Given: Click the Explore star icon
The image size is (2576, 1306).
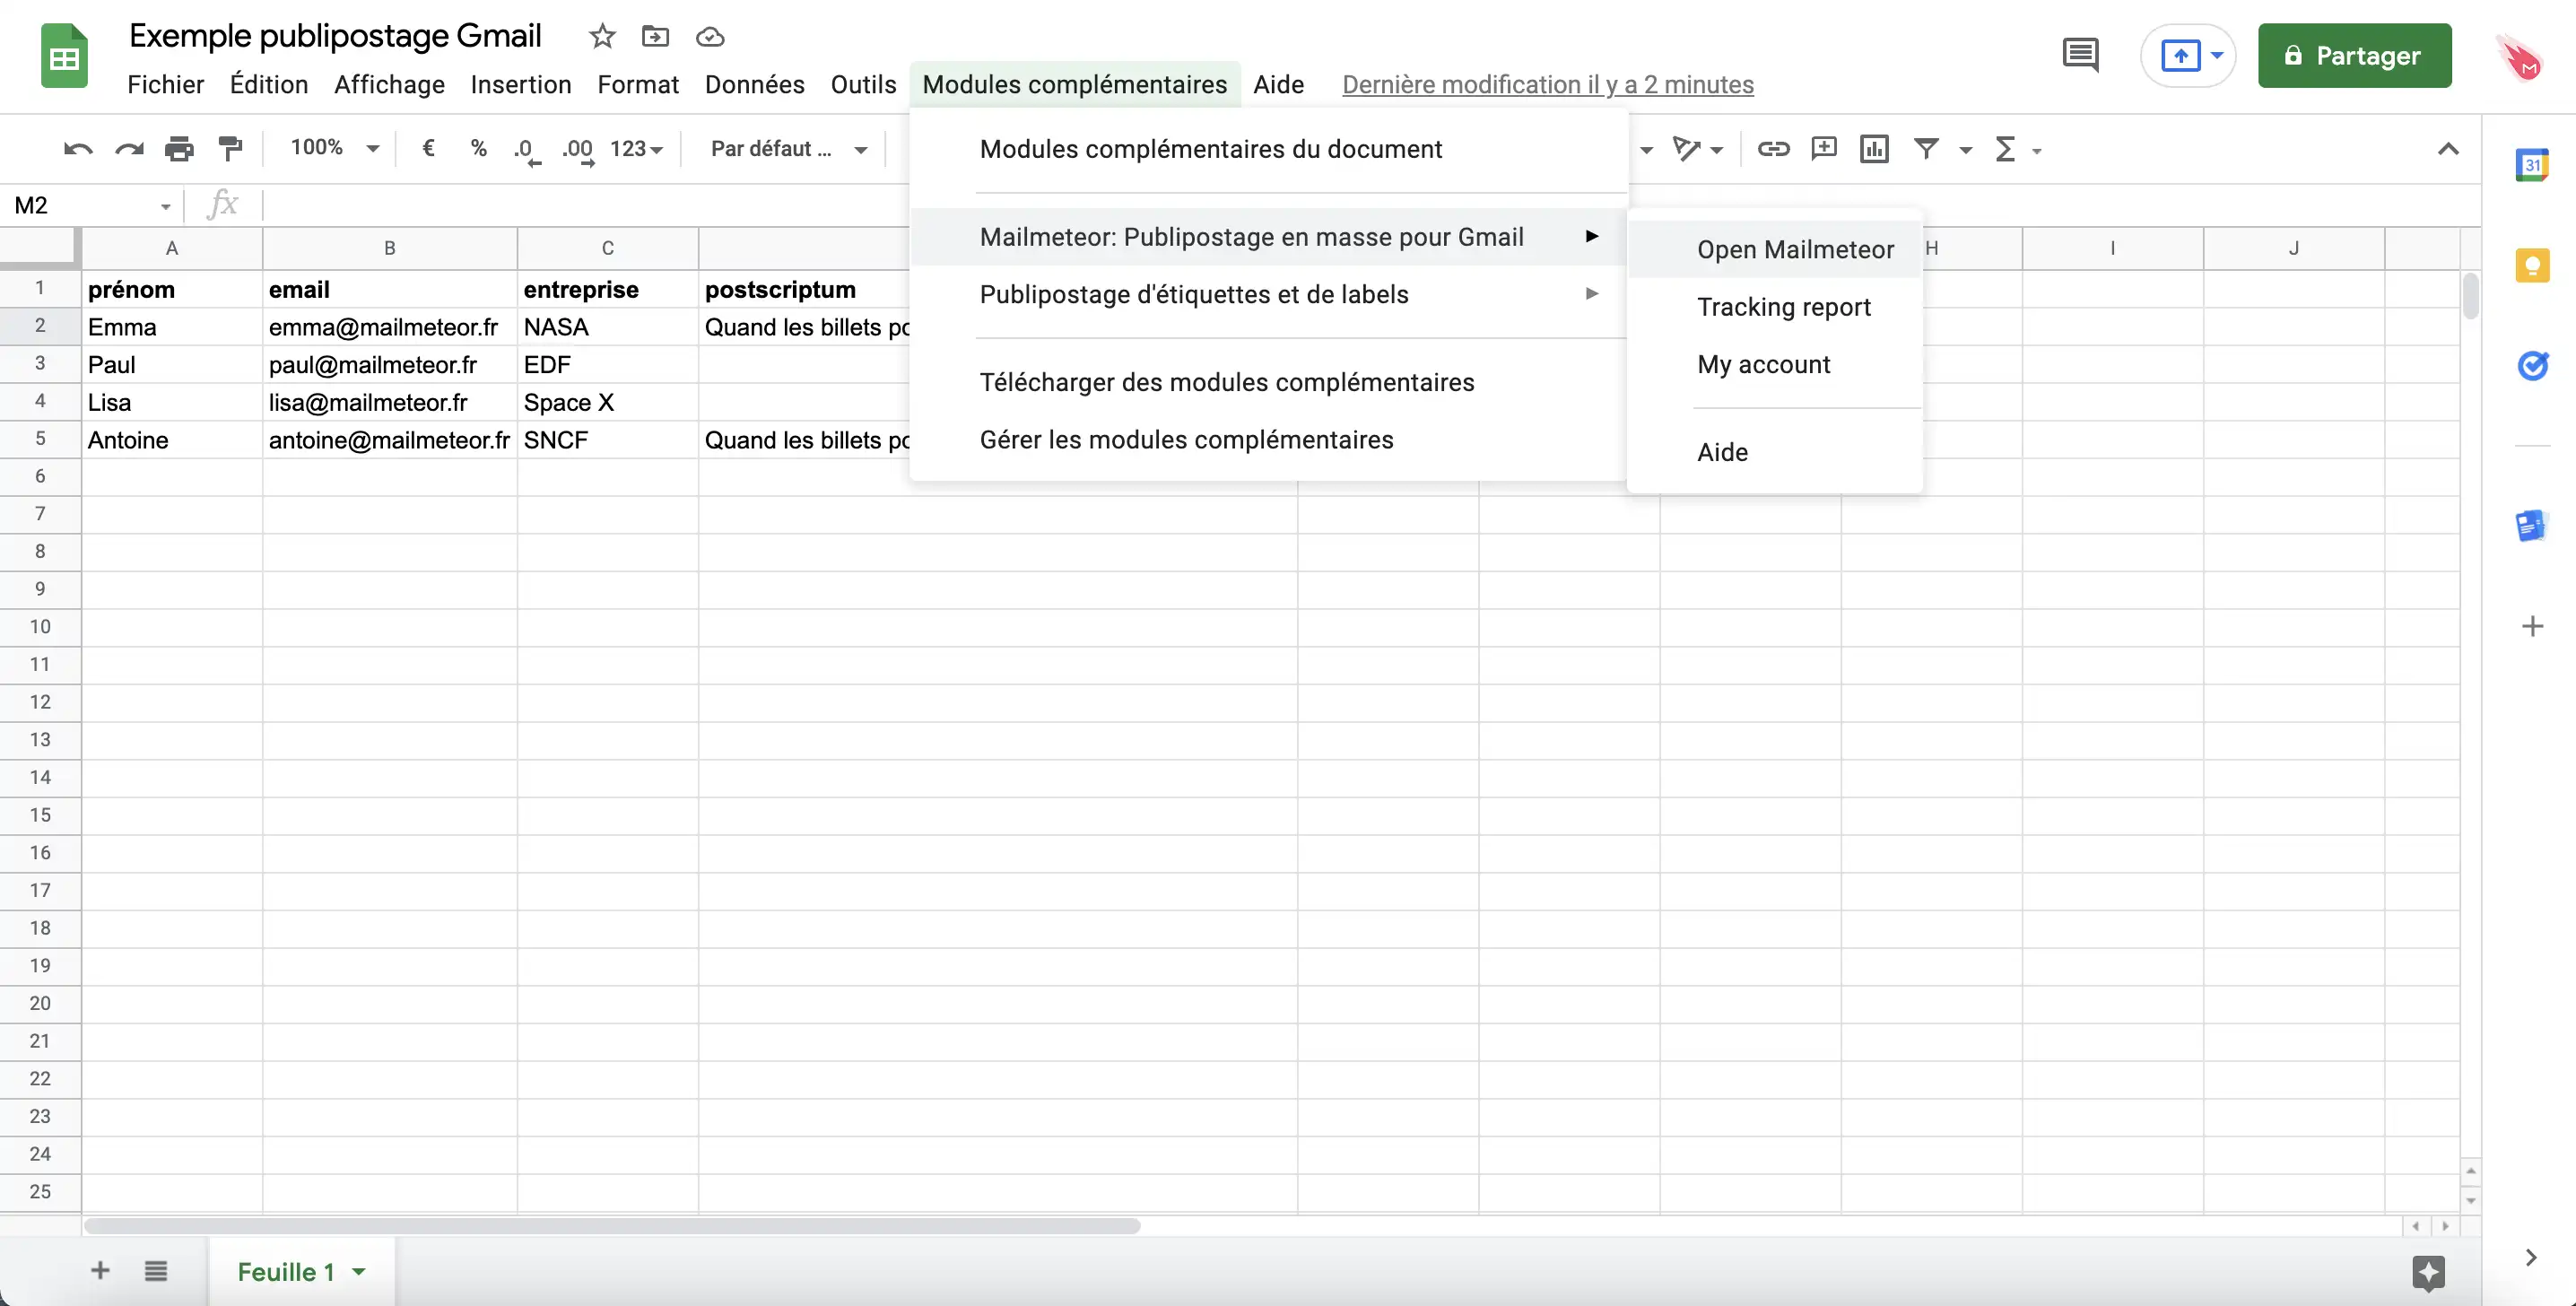Looking at the screenshot, I should click(2428, 1272).
